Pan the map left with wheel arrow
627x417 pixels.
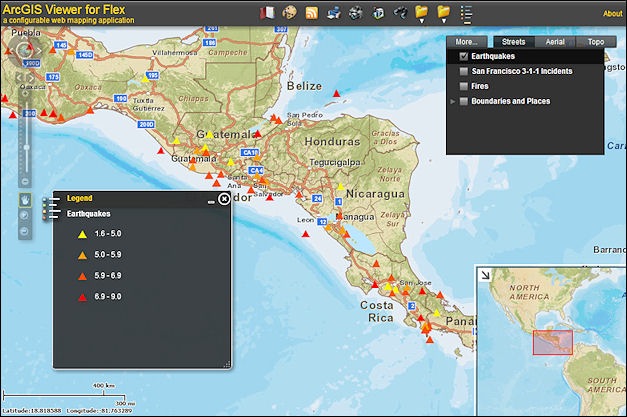(x=9, y=51)
